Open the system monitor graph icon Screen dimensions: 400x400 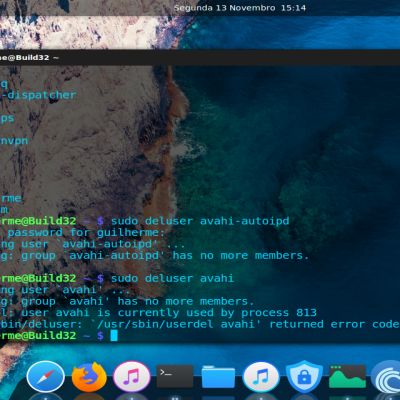[347, 376]
